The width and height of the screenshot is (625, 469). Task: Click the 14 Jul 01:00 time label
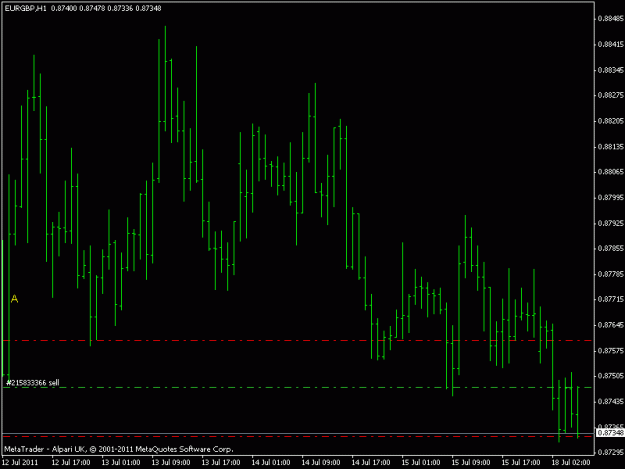click(271, 462)
